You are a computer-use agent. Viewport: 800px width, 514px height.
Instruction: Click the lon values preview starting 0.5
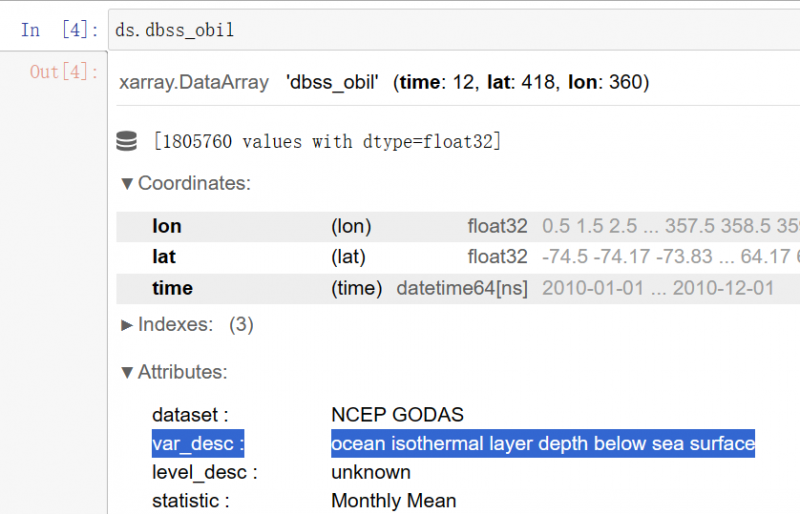pos(668,227)
